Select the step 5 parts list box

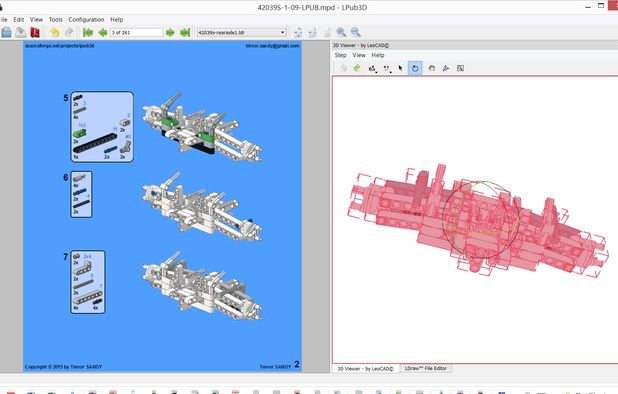coord(102,126)
